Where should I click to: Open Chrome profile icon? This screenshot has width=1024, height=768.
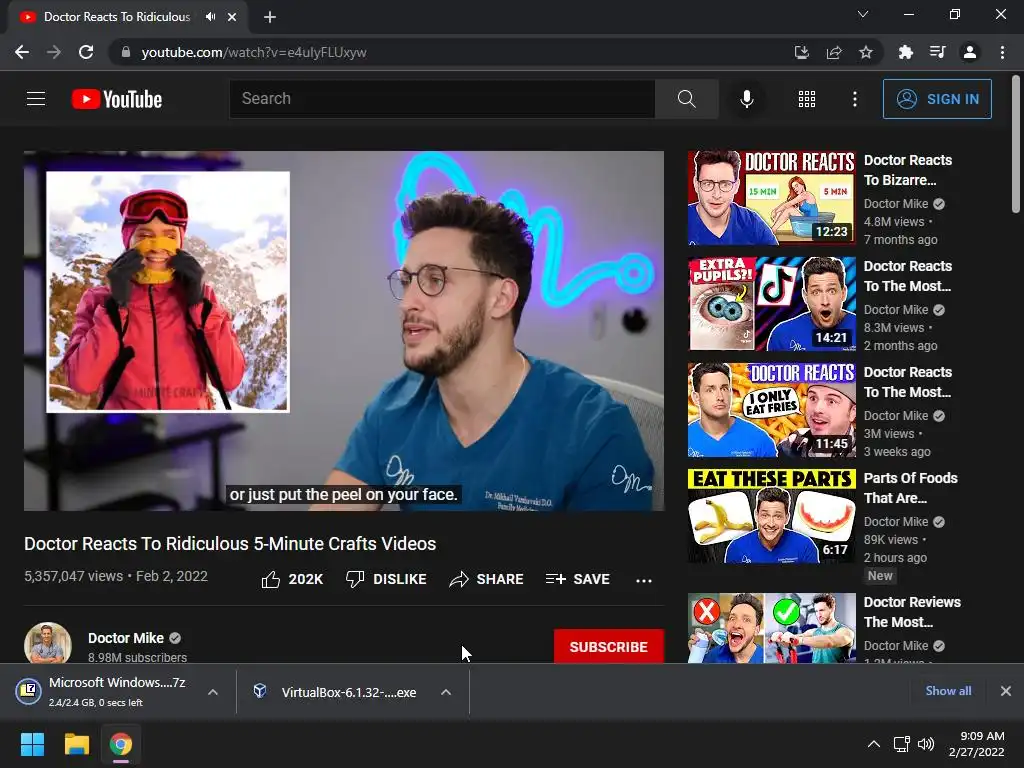click(970, 52)
